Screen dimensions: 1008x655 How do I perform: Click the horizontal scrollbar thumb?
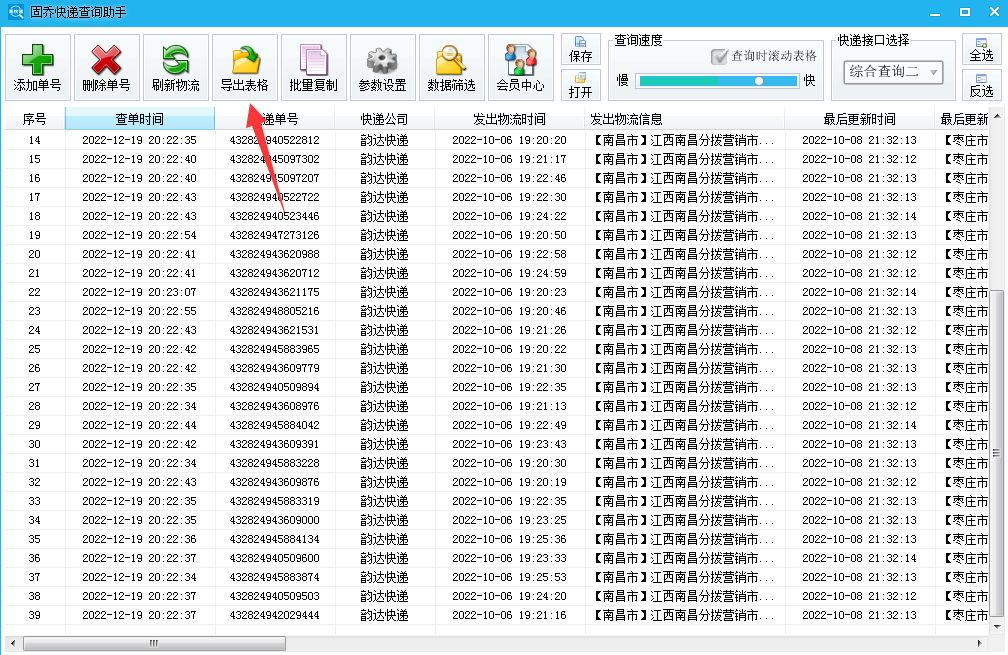pos(154,643)
